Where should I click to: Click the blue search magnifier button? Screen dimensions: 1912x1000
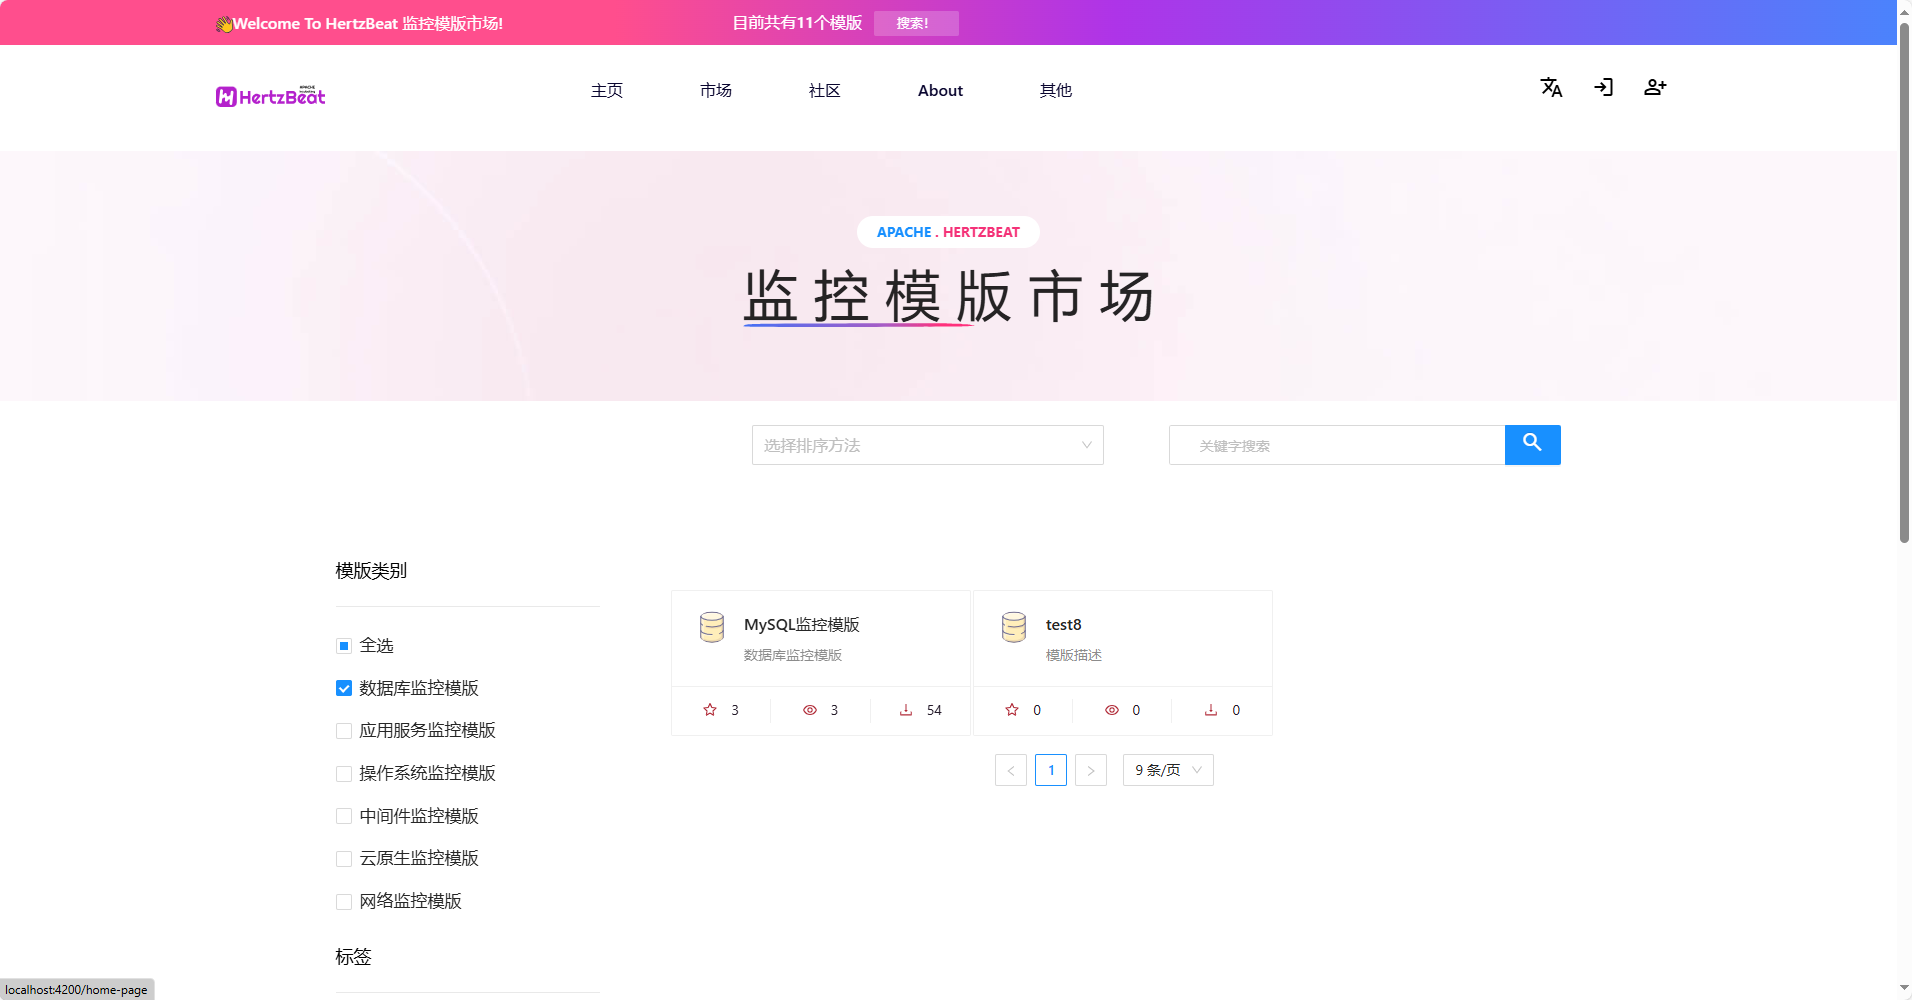1532,444
